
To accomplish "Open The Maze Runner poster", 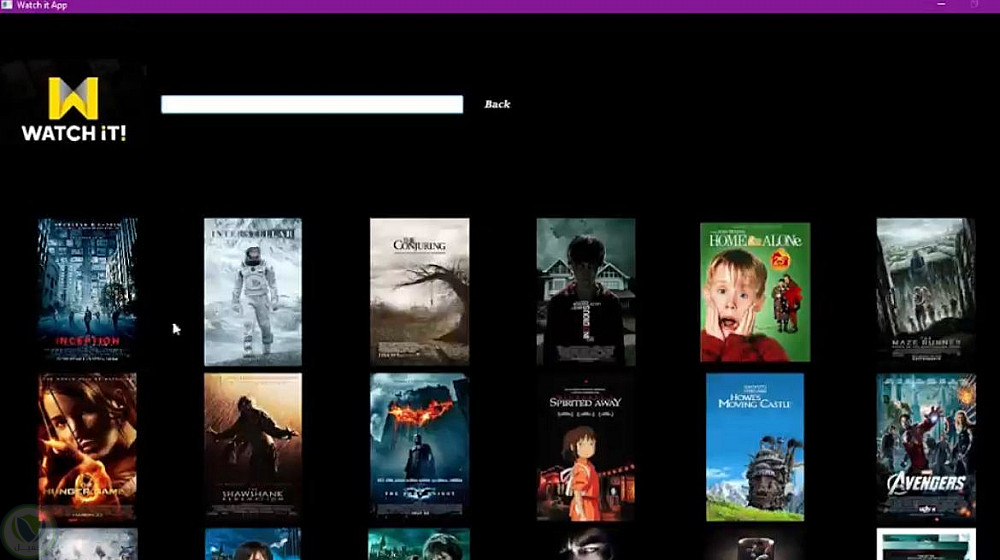I will point(925,291).
